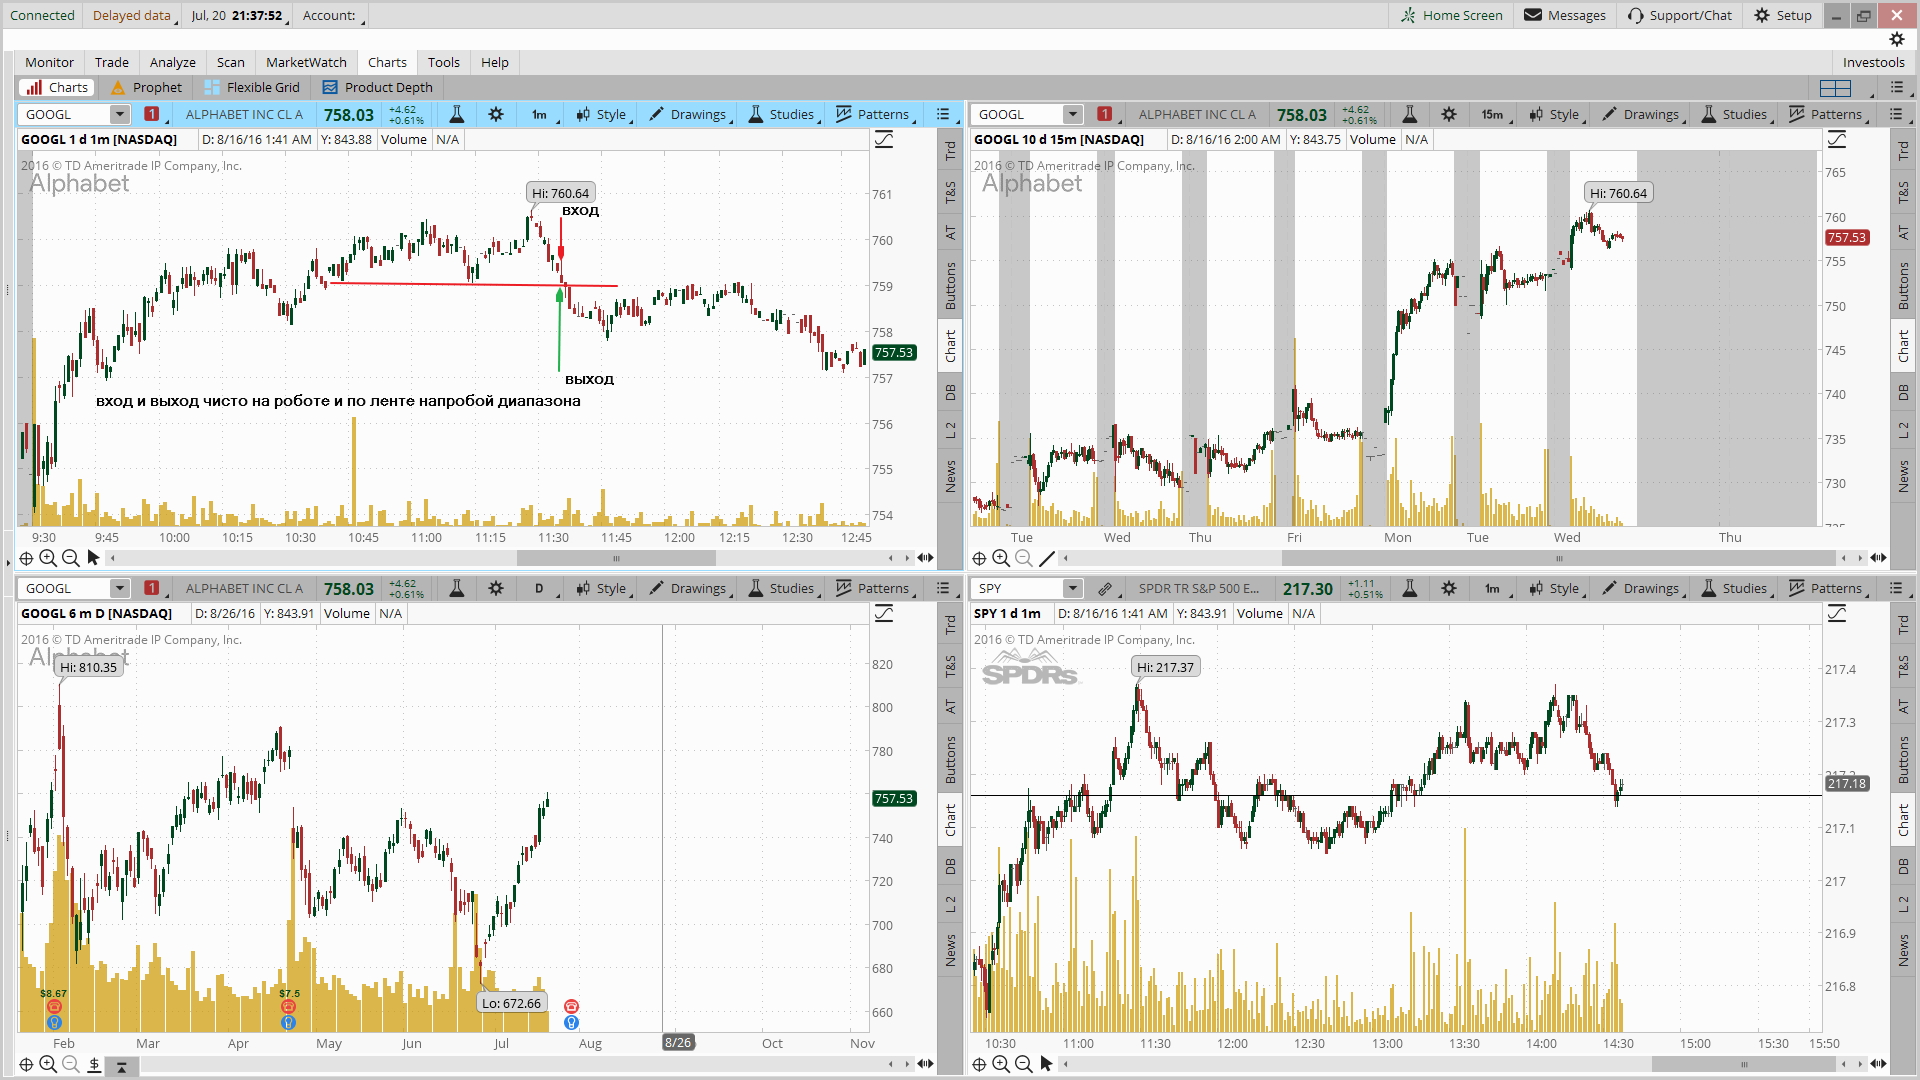Image resolution: width=1920 pixels, height=1080 pixels.
Task: Toggle News side tab in GOOGL 1m panel
Action: click(x=950, y=476)
